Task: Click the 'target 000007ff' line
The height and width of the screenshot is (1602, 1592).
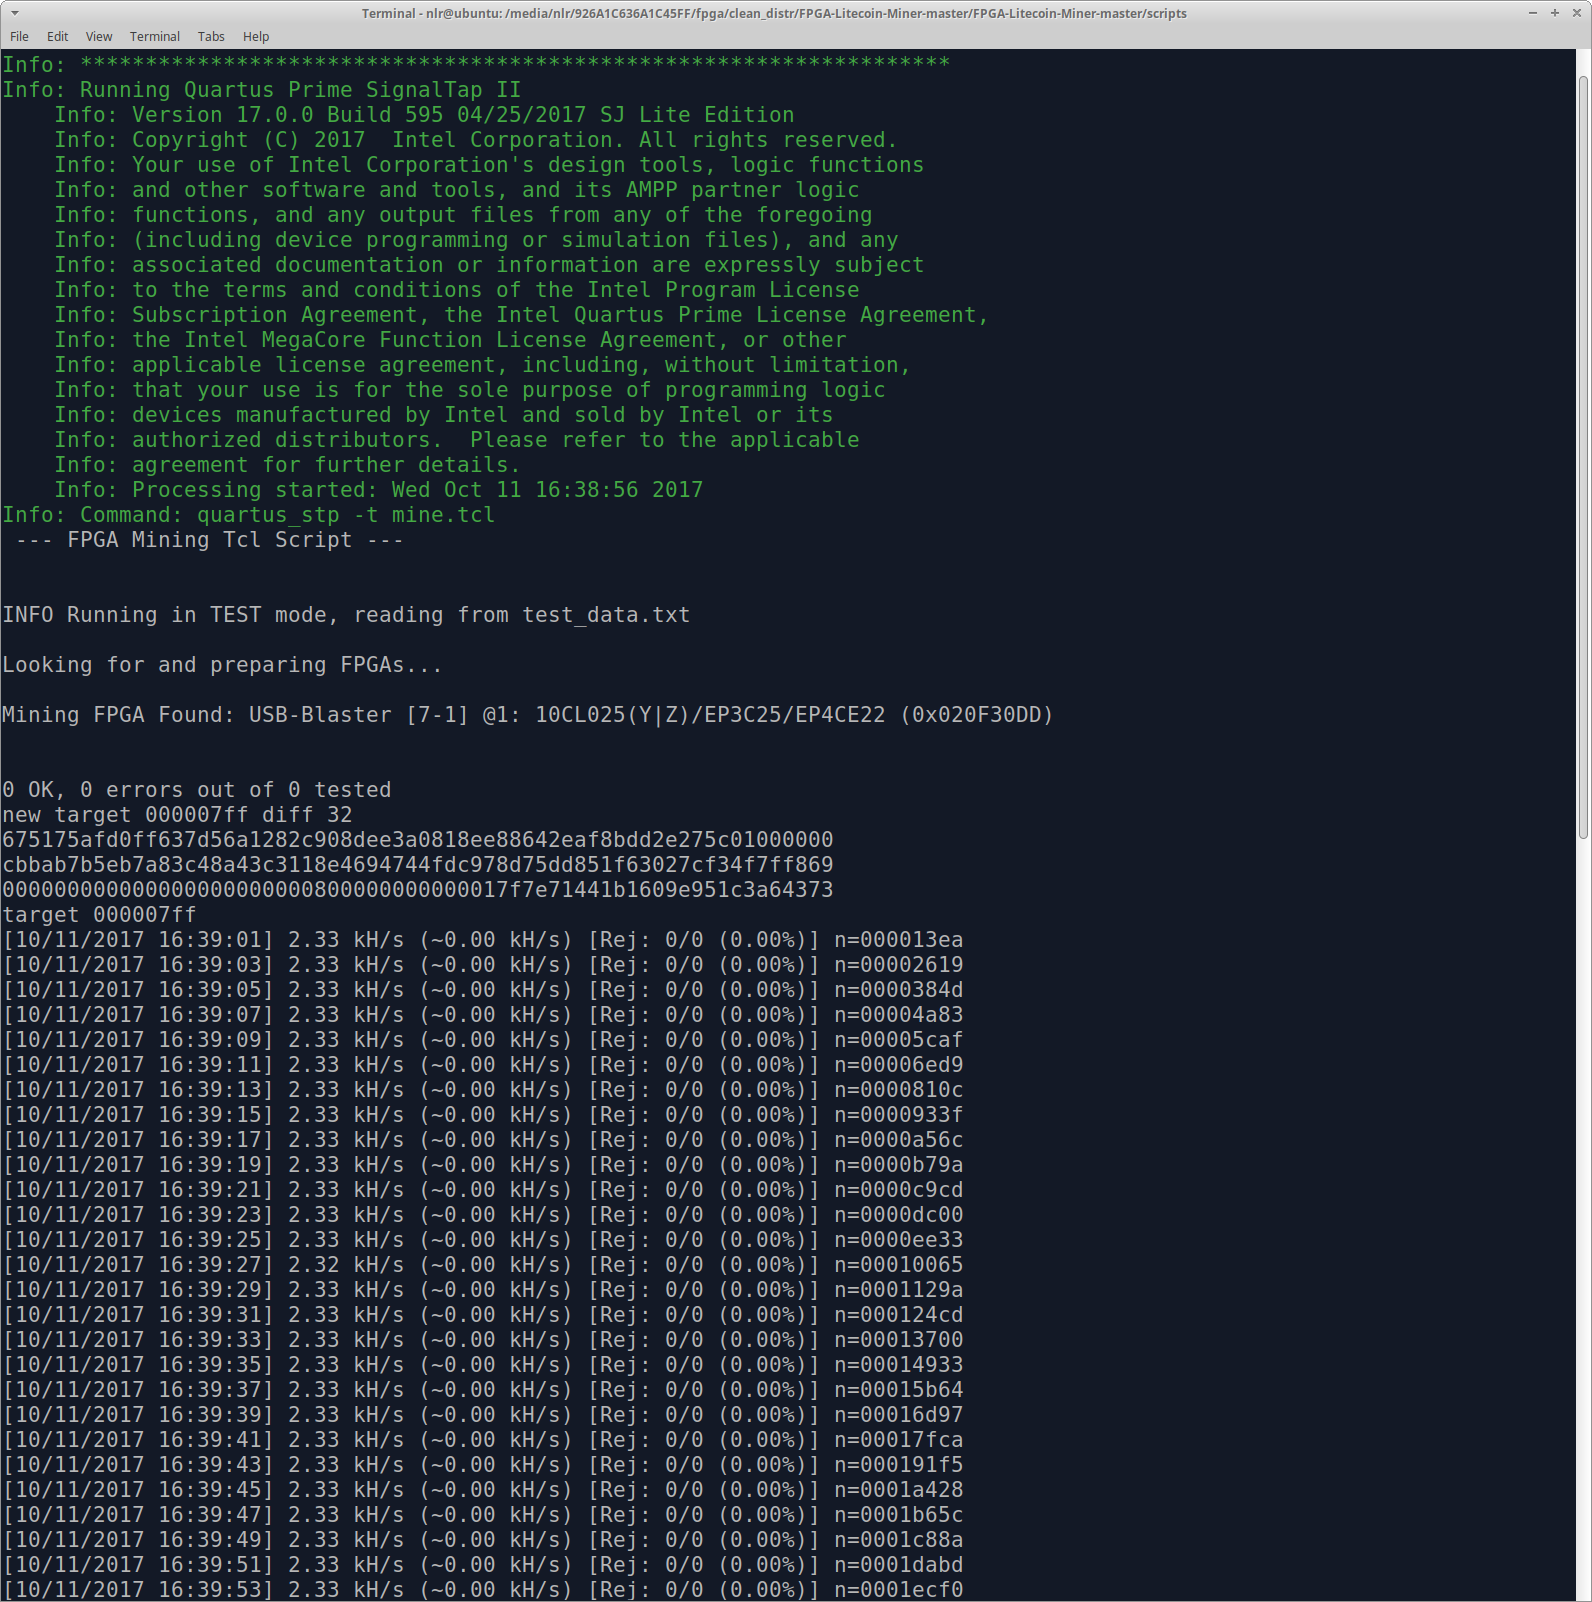Action: pyautogui.click(x=99, y=915)
